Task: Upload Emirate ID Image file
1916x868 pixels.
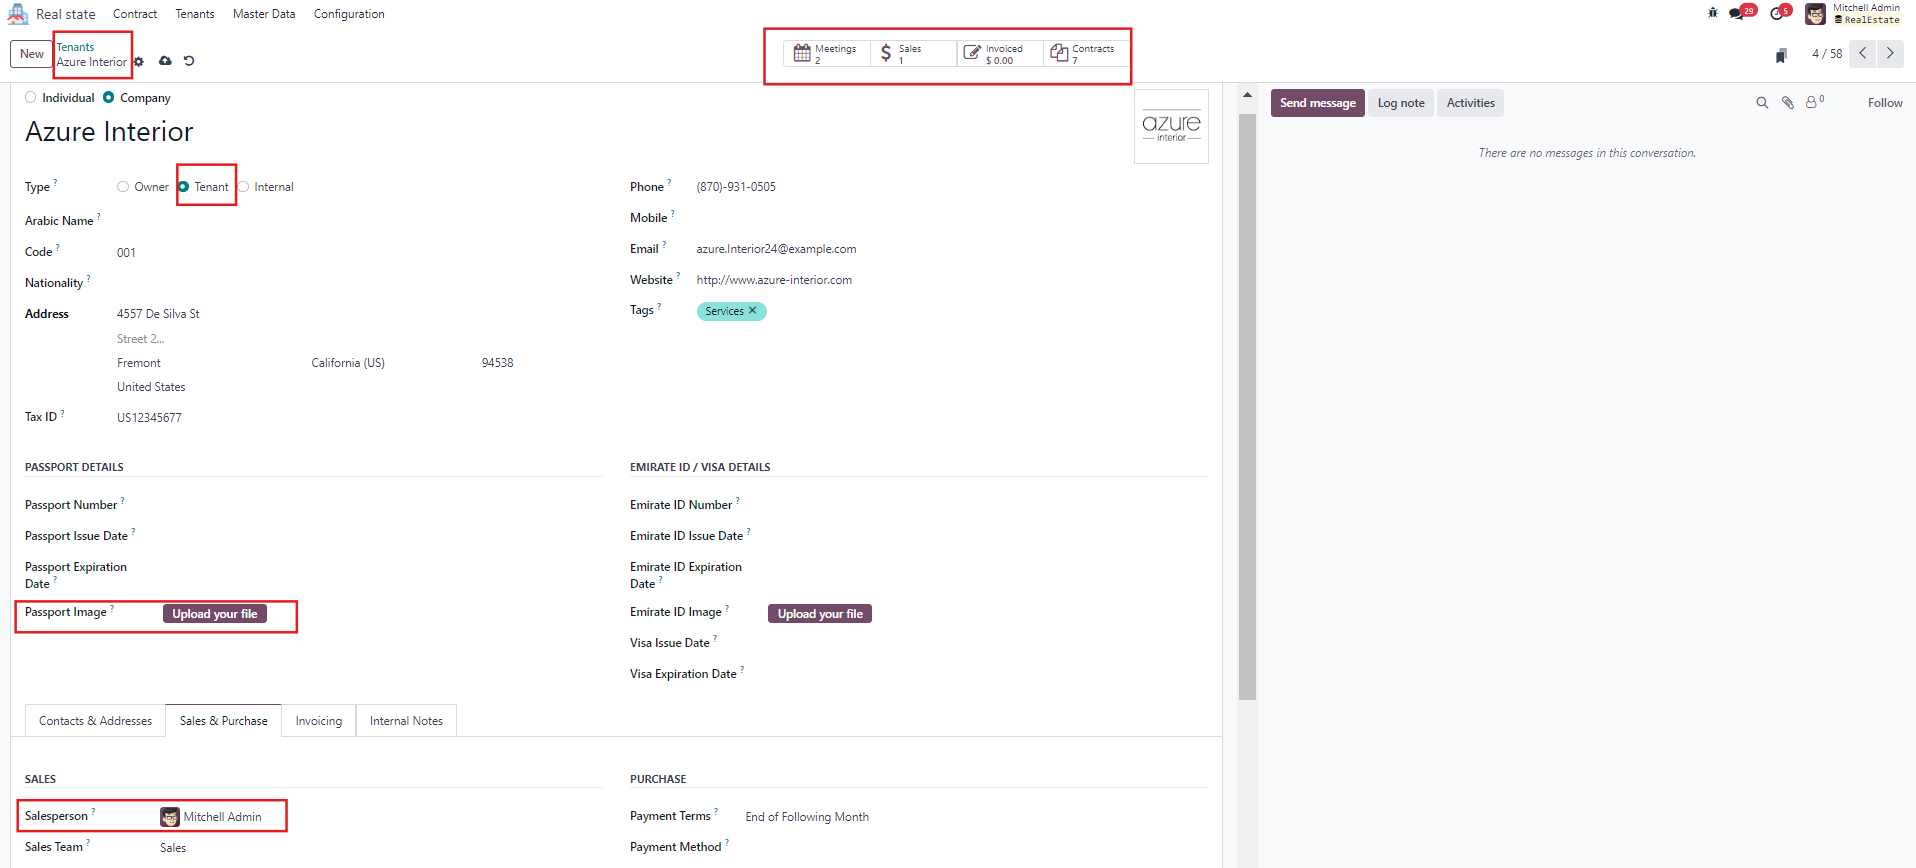Action: pyautogui.click(x=820, y=614)
